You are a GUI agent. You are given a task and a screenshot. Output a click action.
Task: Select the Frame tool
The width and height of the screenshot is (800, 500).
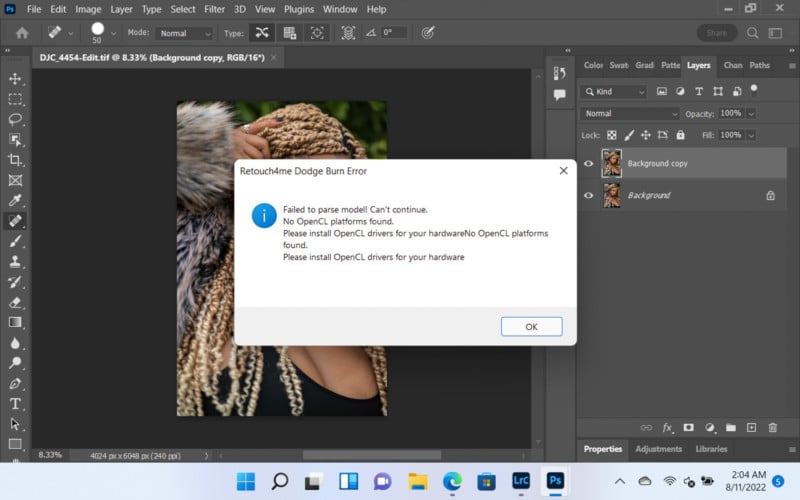click(x=15, y=180)
